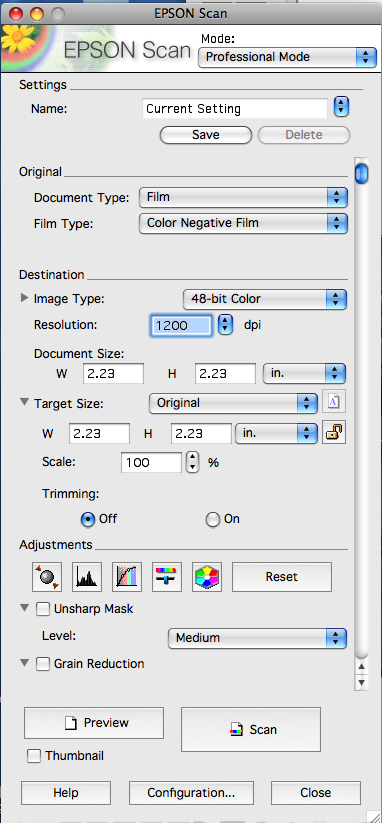Screen dimensions: 382x823
Task: Click the Name field showing Current Setting
Action: 235,109
